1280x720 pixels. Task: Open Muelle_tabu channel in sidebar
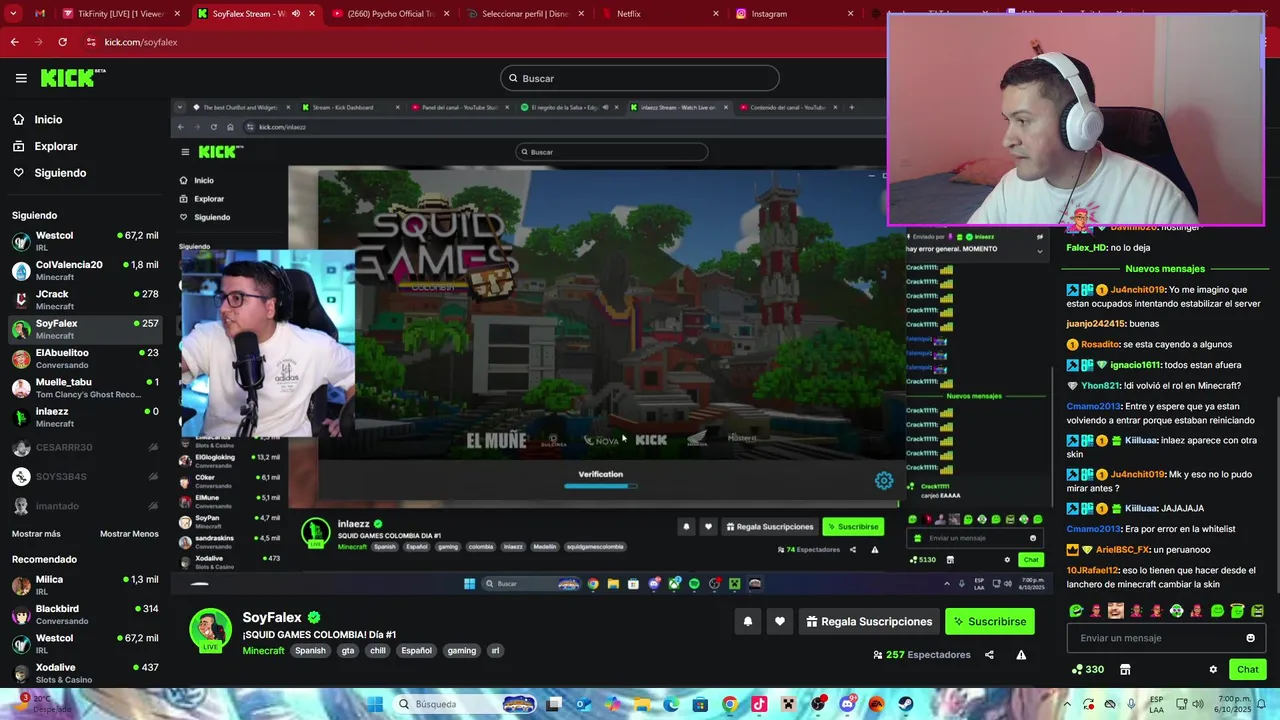(x=85, y=388)
